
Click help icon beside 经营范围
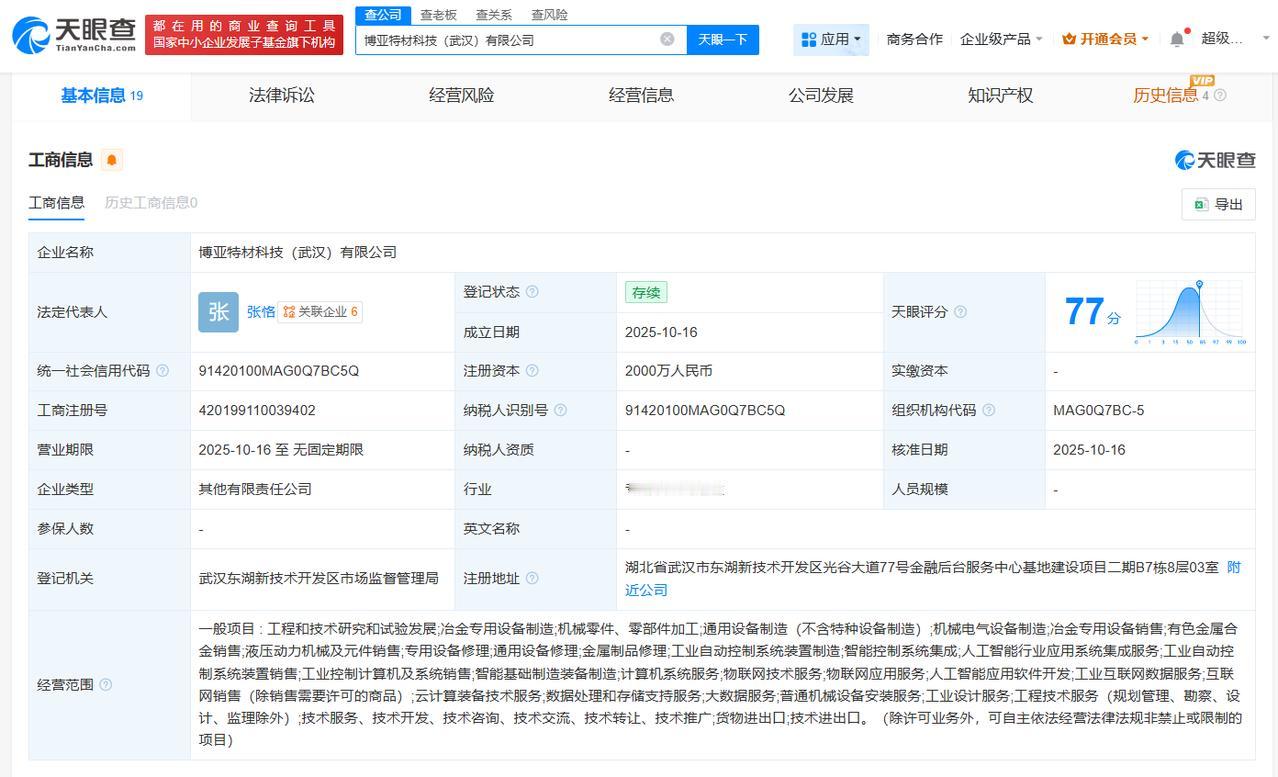pos(106,685)
